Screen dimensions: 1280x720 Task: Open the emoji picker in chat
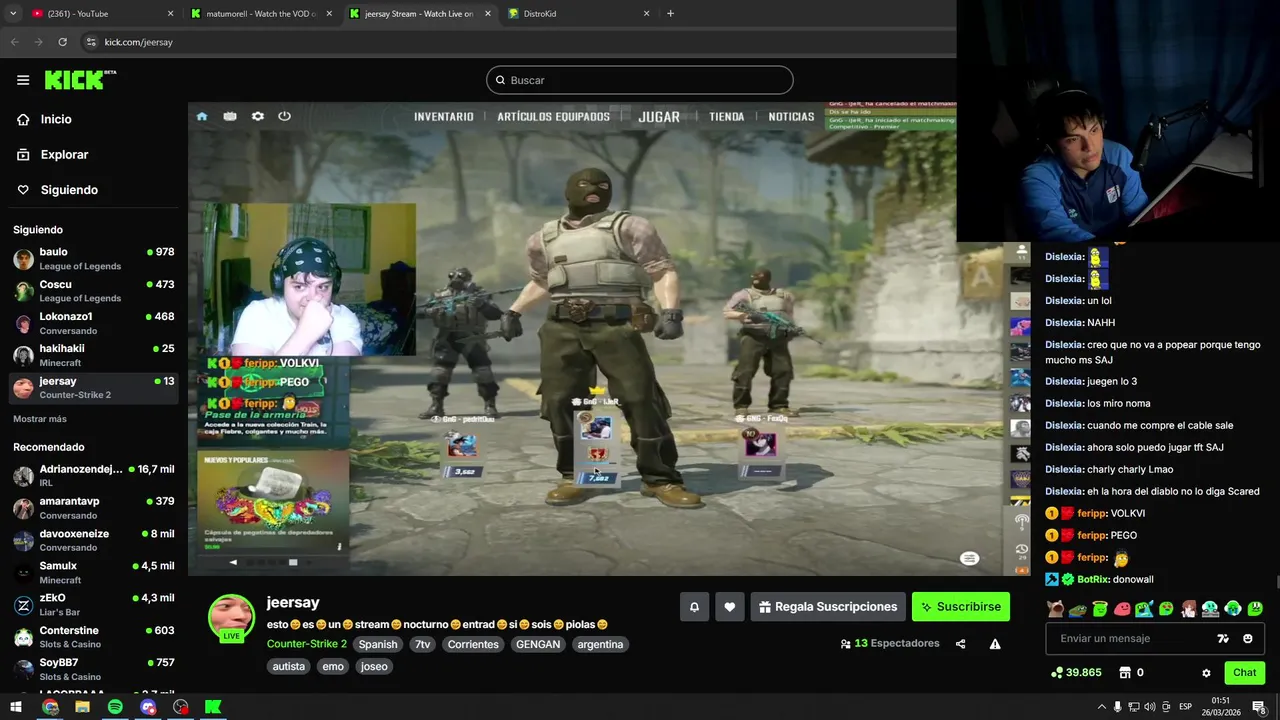1247,639
